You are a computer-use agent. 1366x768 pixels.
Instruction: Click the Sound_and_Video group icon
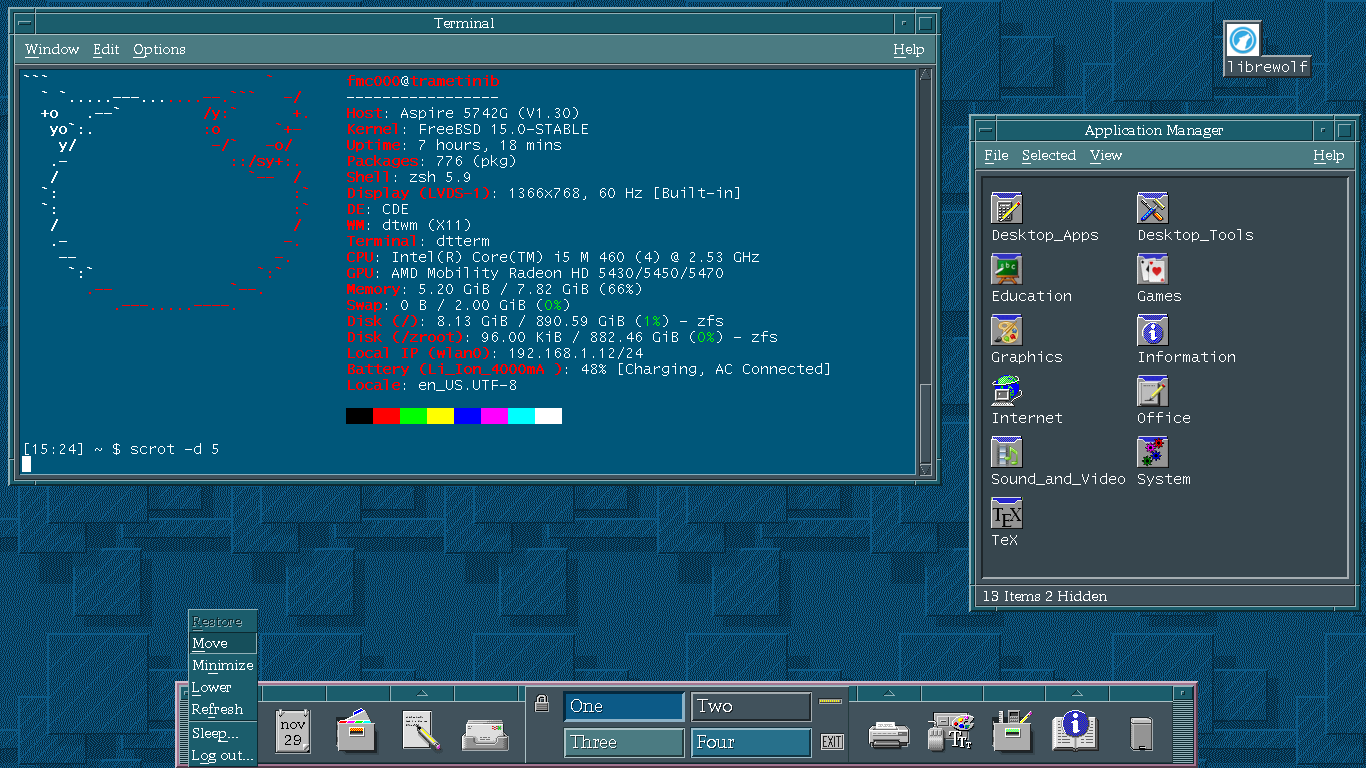pyautogui.click(x=1007, y=452)
